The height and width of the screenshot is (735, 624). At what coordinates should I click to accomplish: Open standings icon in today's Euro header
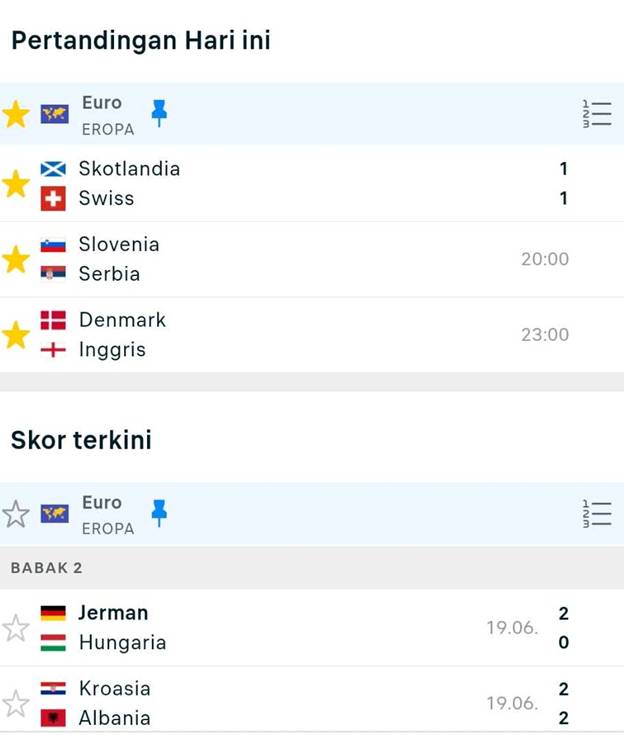pos(596,114)
